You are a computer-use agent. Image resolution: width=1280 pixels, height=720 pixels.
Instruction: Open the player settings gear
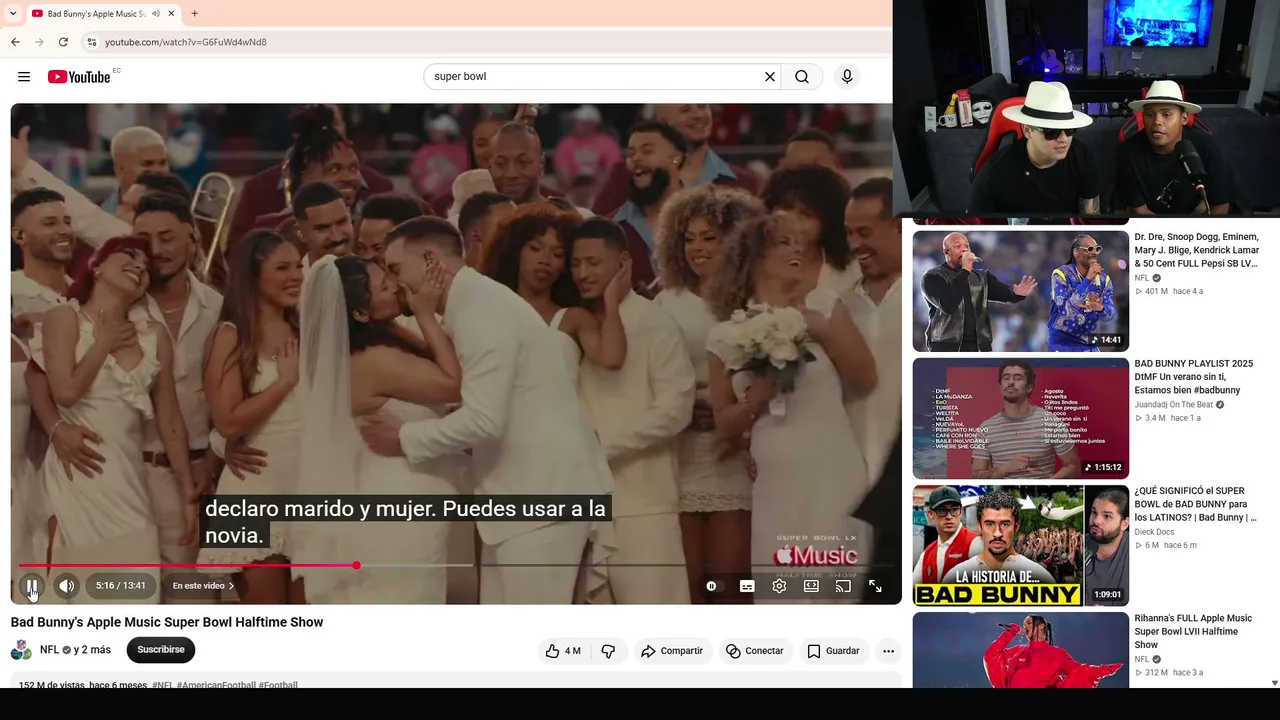(x=779, y=586)
